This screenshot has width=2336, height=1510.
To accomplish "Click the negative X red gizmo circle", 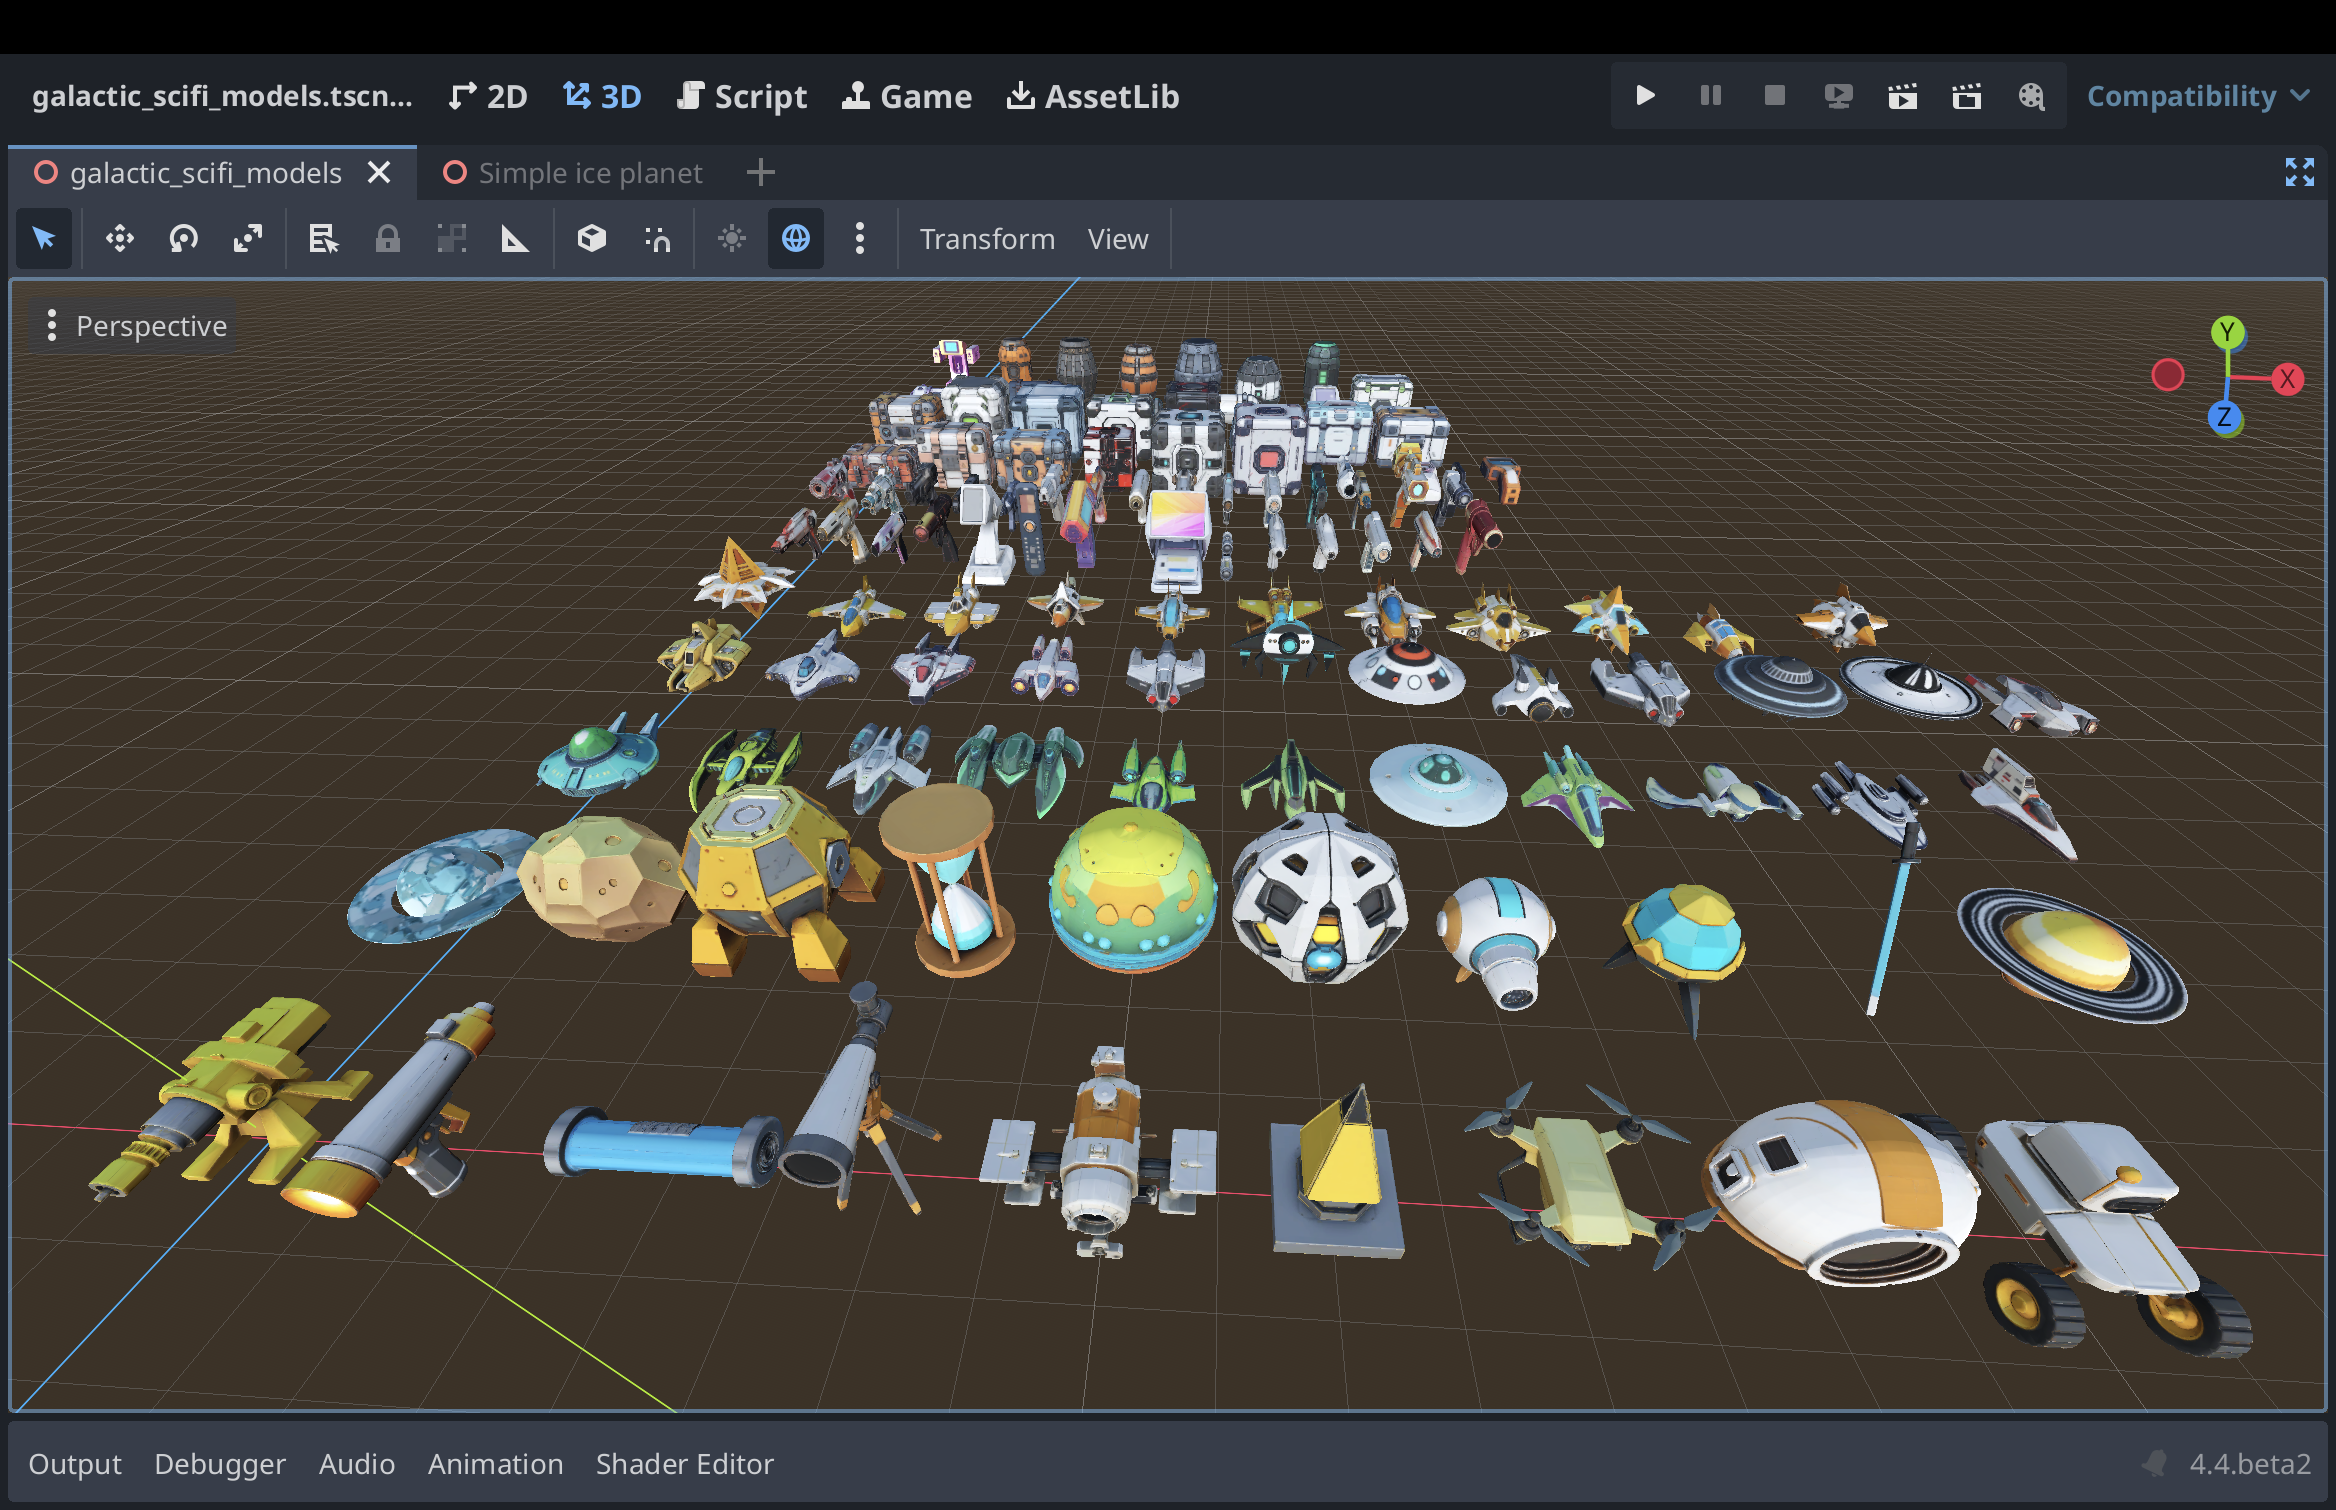I will point(2168,375).
